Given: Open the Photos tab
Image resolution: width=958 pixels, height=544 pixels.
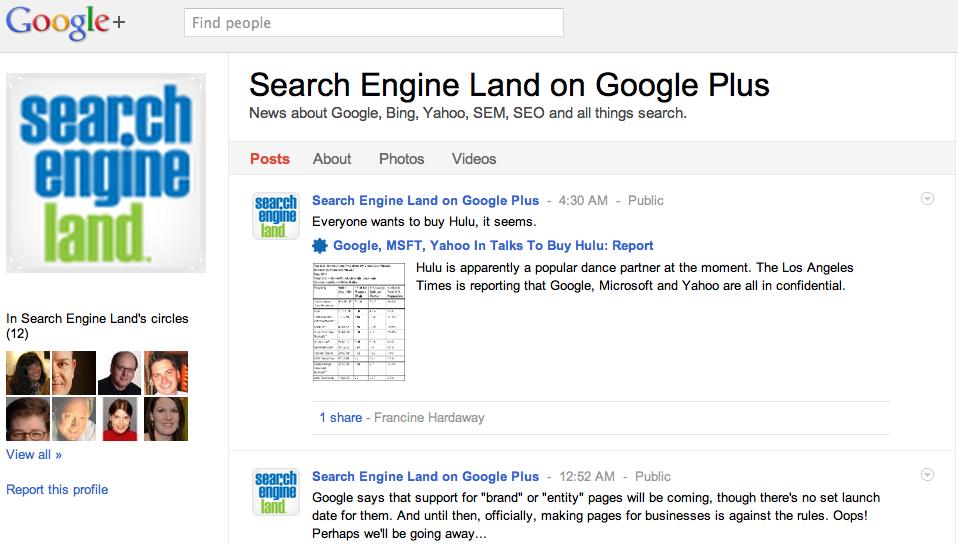Looking at the screenshot, I should pos(401,159).
